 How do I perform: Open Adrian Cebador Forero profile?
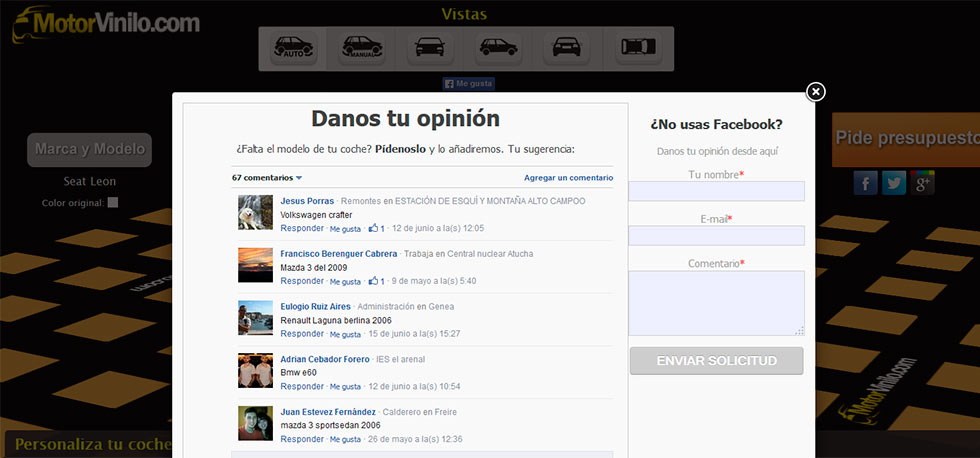click(324, 359)
